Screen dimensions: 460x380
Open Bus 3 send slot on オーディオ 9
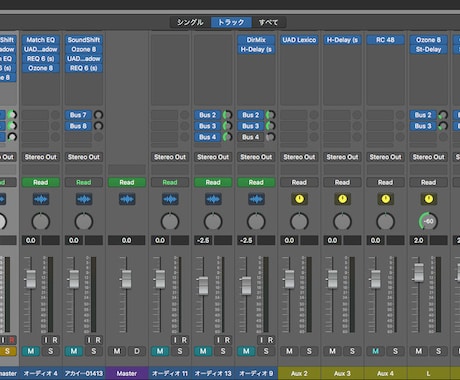click(x=251, y=126)
